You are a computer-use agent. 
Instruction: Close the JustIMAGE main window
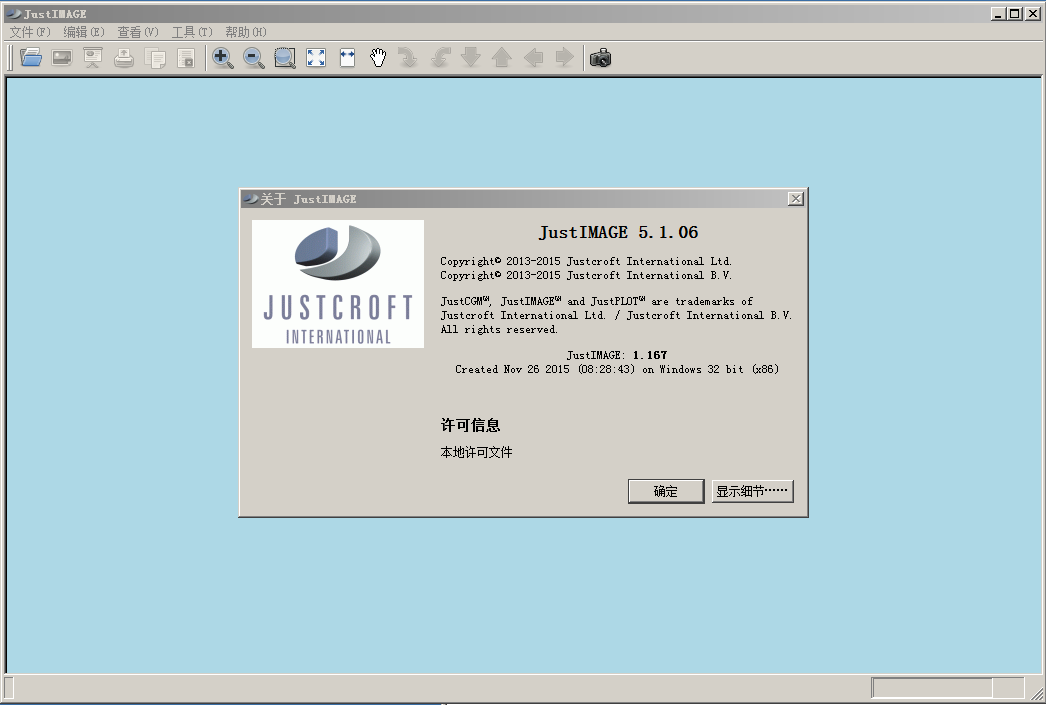(1033, 13)
